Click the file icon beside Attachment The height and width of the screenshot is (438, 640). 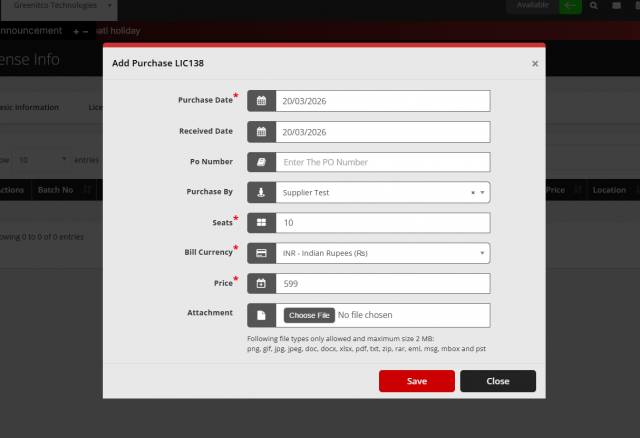coord(261,315)
